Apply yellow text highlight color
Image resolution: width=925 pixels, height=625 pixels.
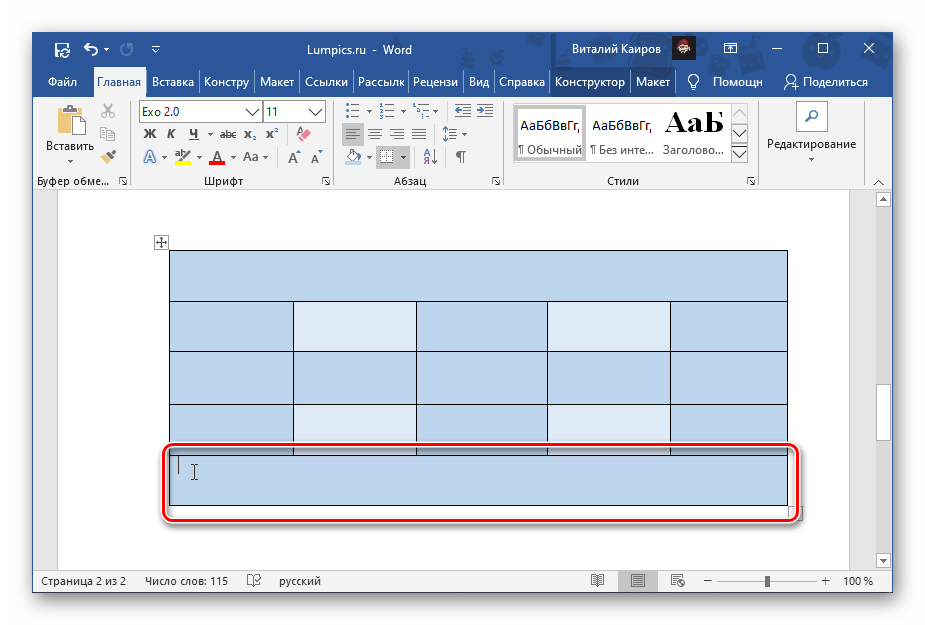click(x=183, y=157)
